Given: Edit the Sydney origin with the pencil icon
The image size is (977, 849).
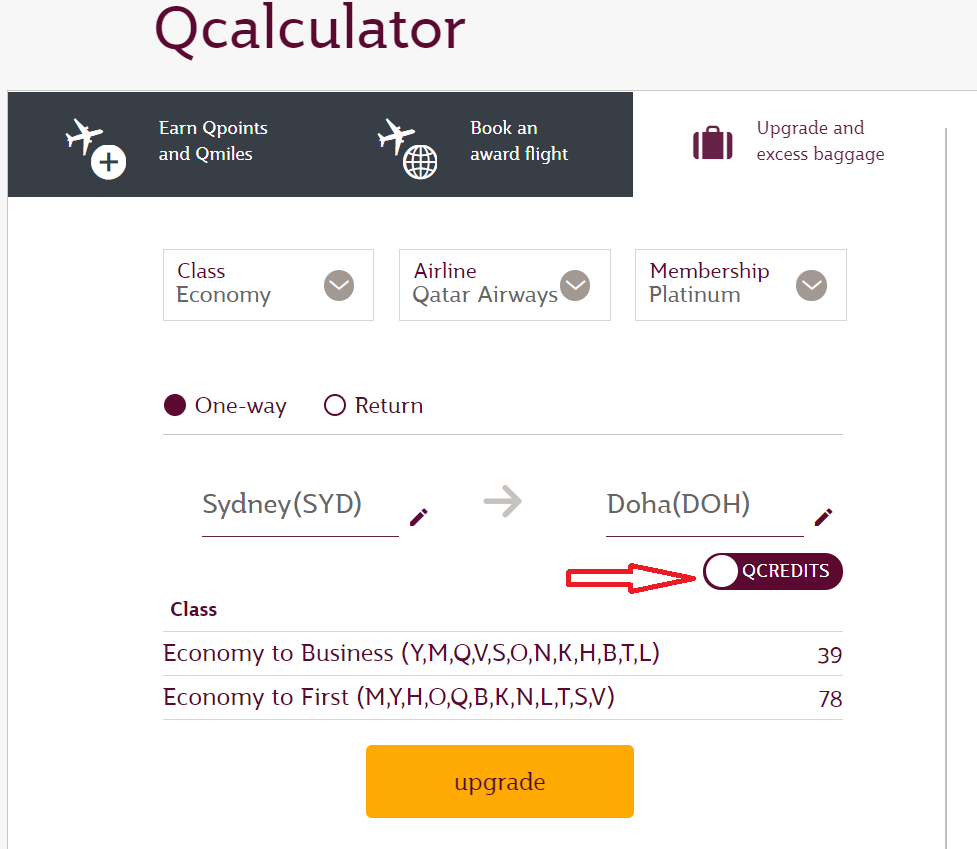Looking at the screenshot, I should click(x=419, y=517).
